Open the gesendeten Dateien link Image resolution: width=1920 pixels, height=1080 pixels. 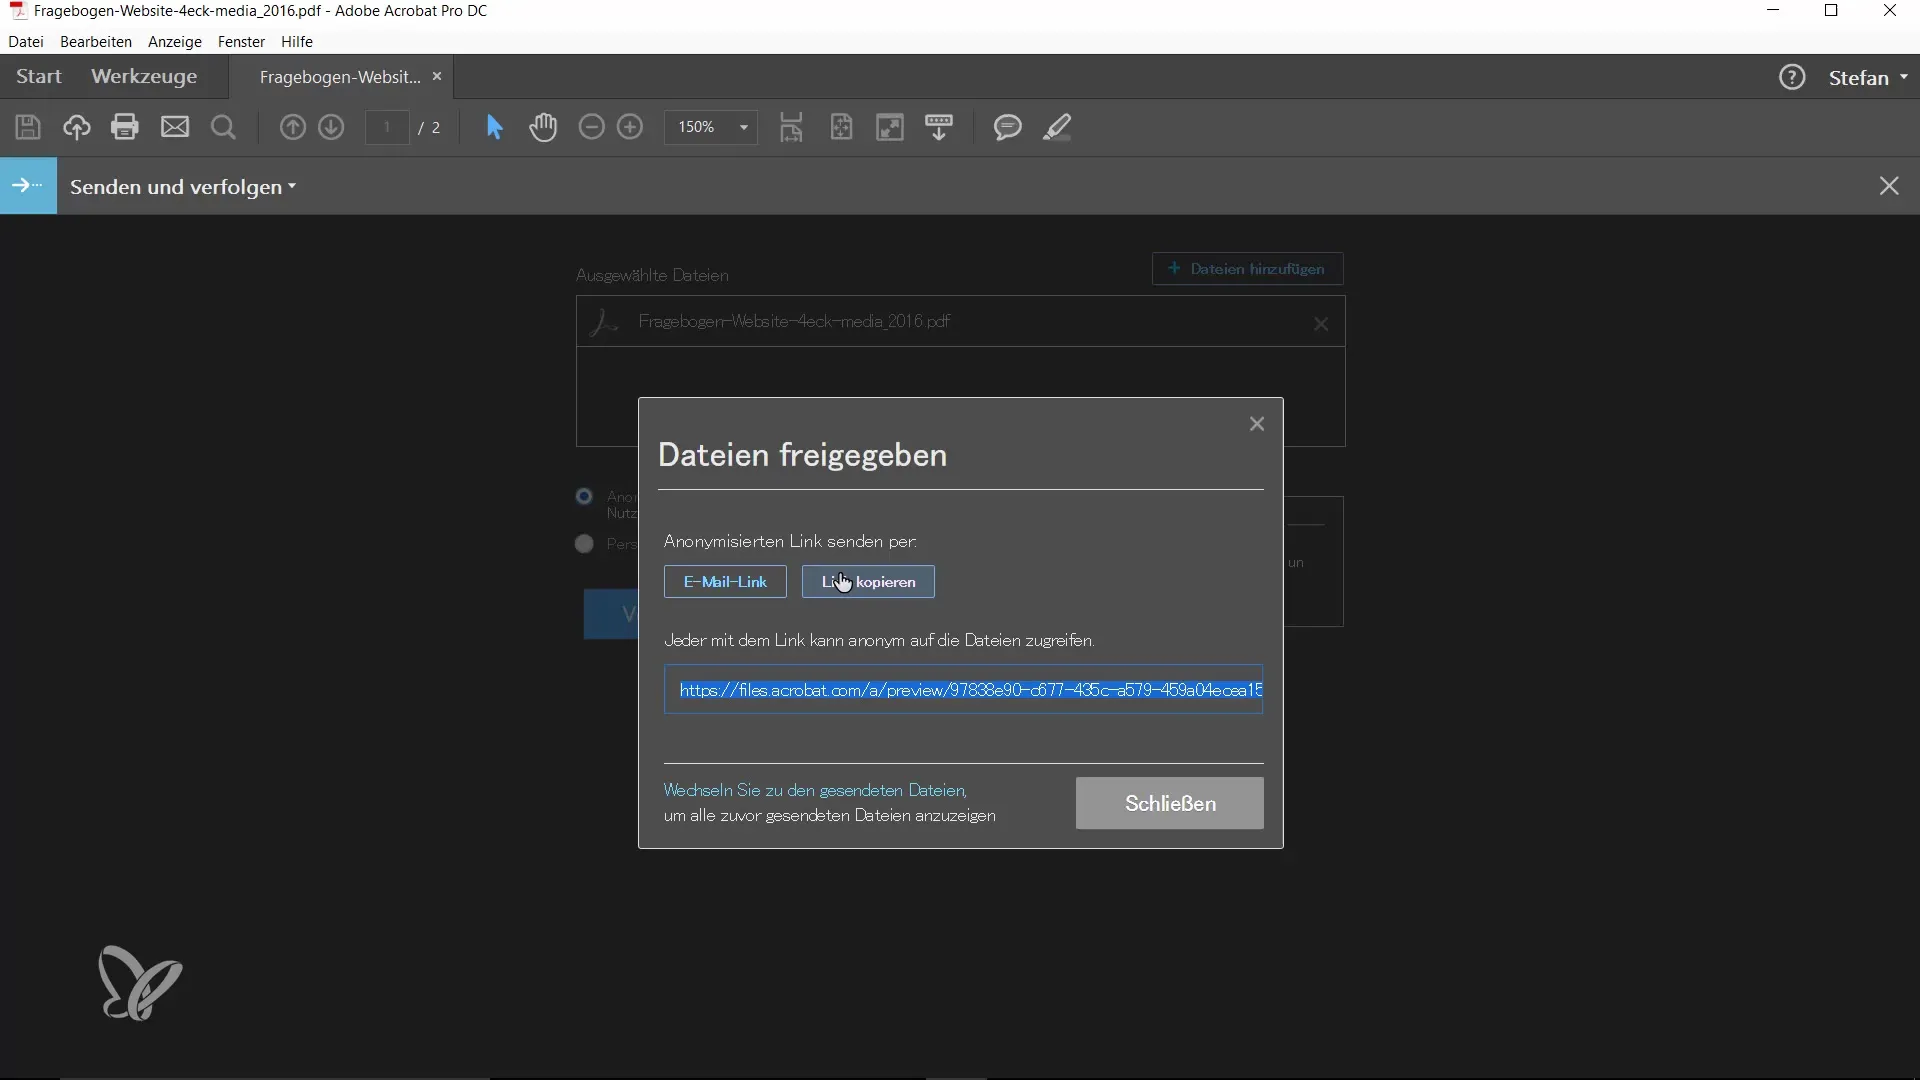tap(815, 790)
